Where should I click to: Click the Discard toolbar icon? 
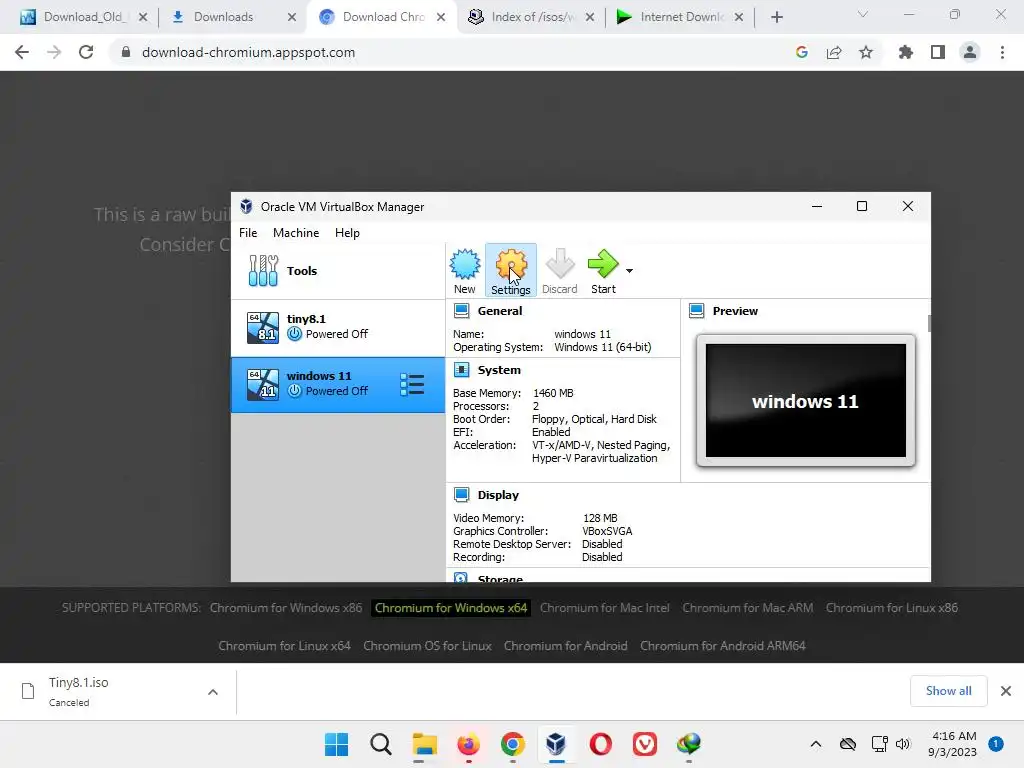(560, 271)
